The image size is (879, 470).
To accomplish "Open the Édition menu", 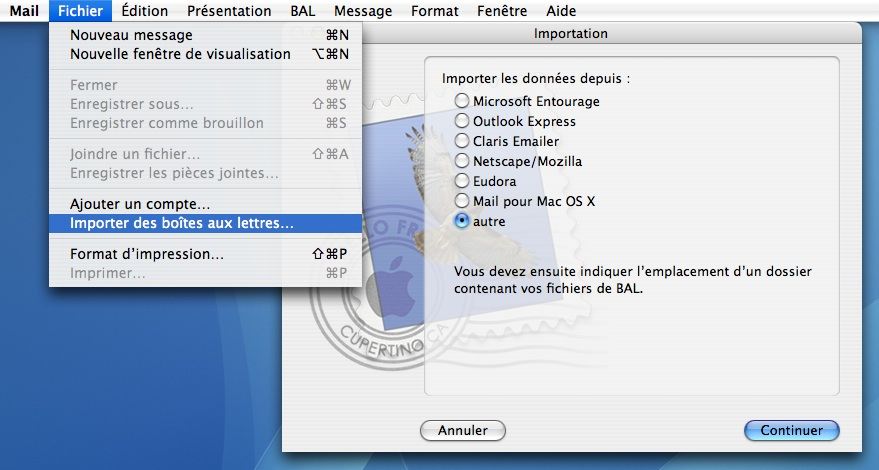I will (145, 11).
